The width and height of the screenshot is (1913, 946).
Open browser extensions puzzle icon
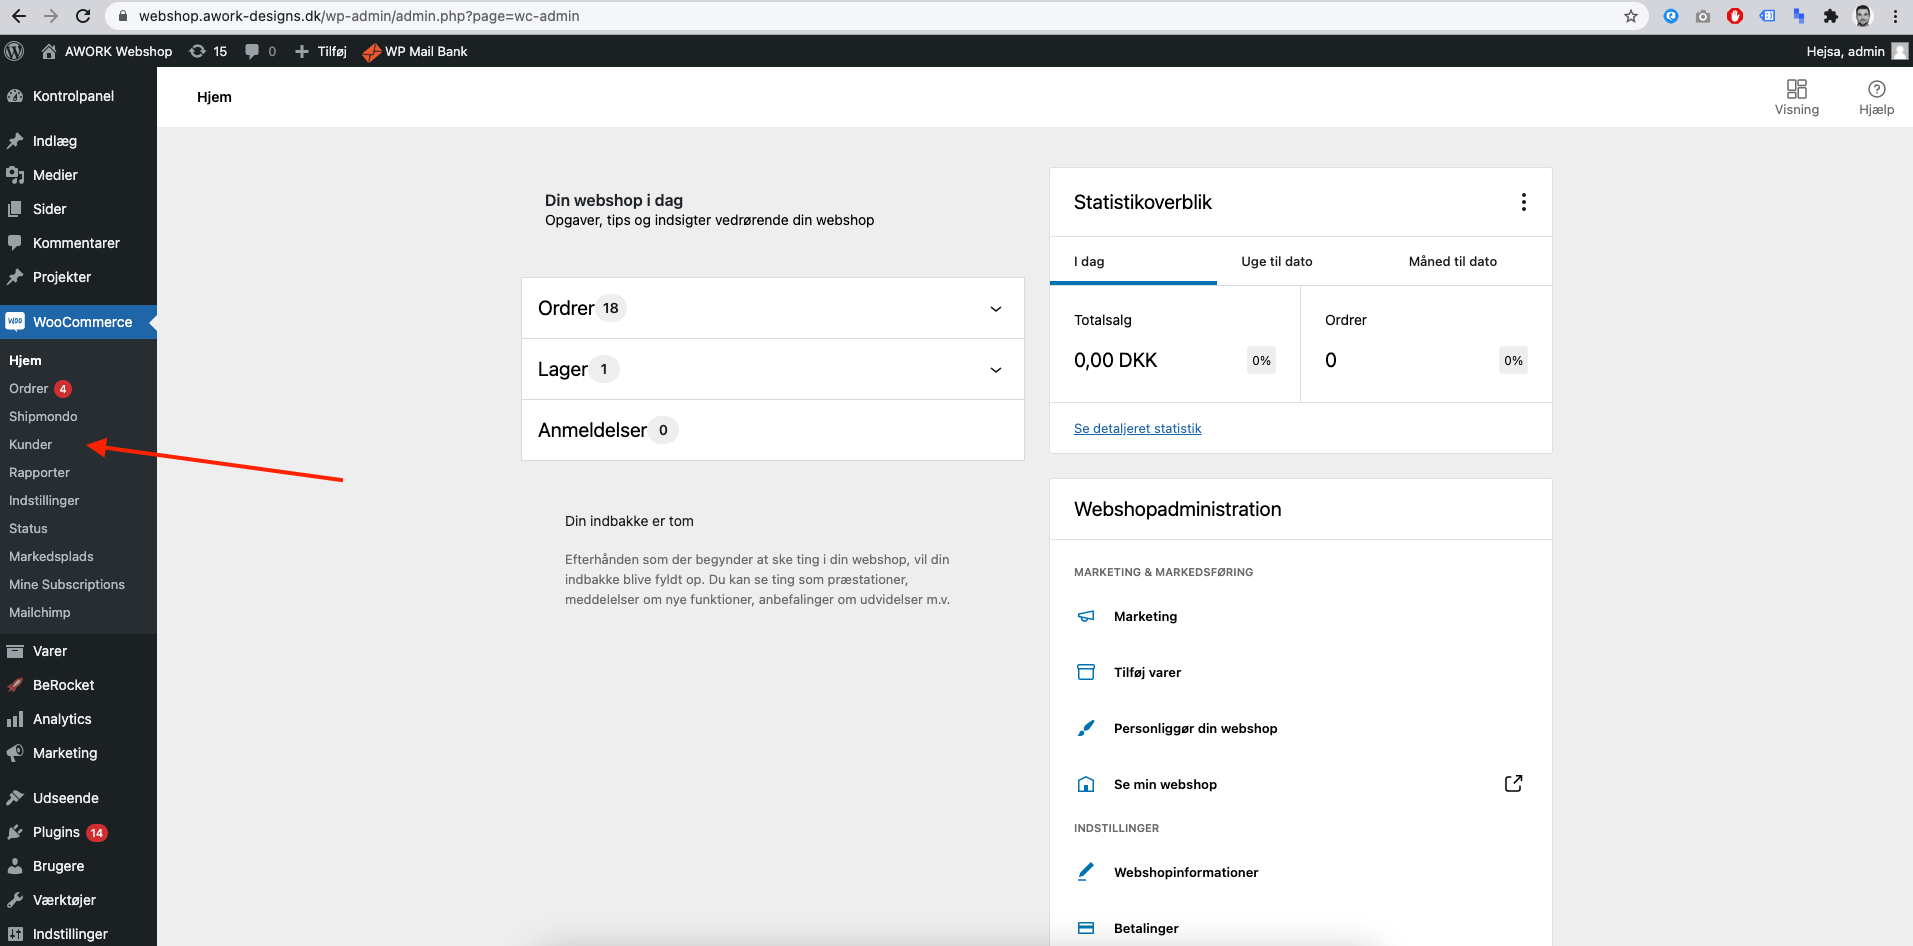(1831, 16)
